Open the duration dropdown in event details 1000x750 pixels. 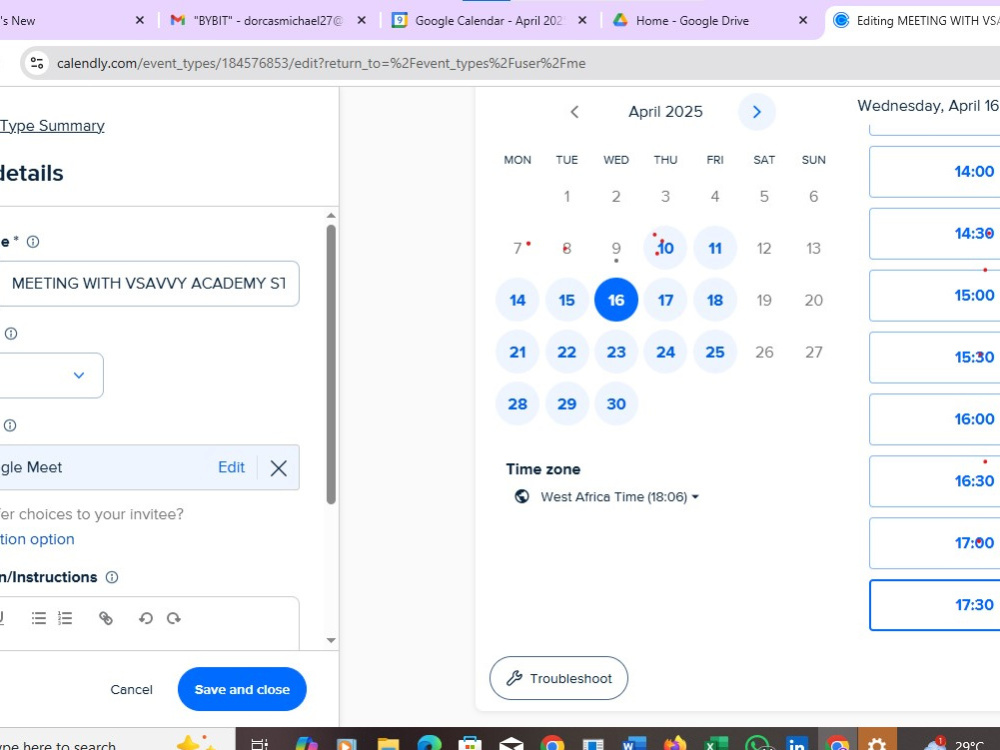(51, 376)
